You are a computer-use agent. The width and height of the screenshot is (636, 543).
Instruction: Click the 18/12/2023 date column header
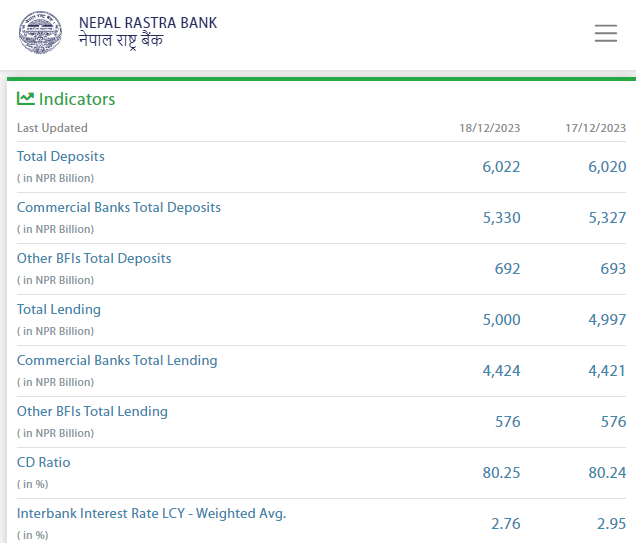(490, 128)
